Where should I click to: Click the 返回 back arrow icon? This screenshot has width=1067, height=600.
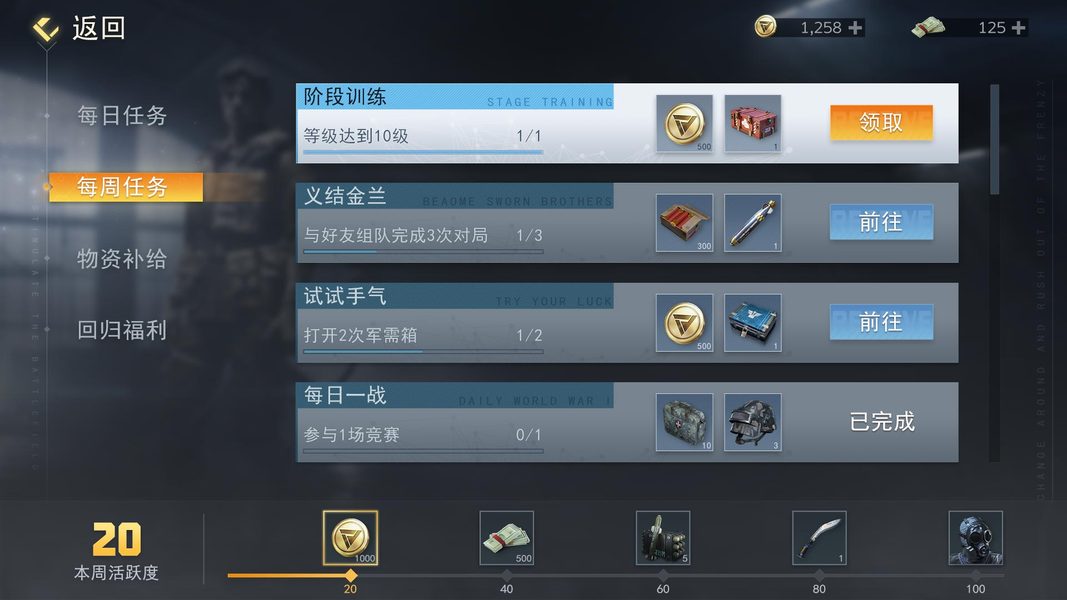pyautogui.click(x=46, y=29)
